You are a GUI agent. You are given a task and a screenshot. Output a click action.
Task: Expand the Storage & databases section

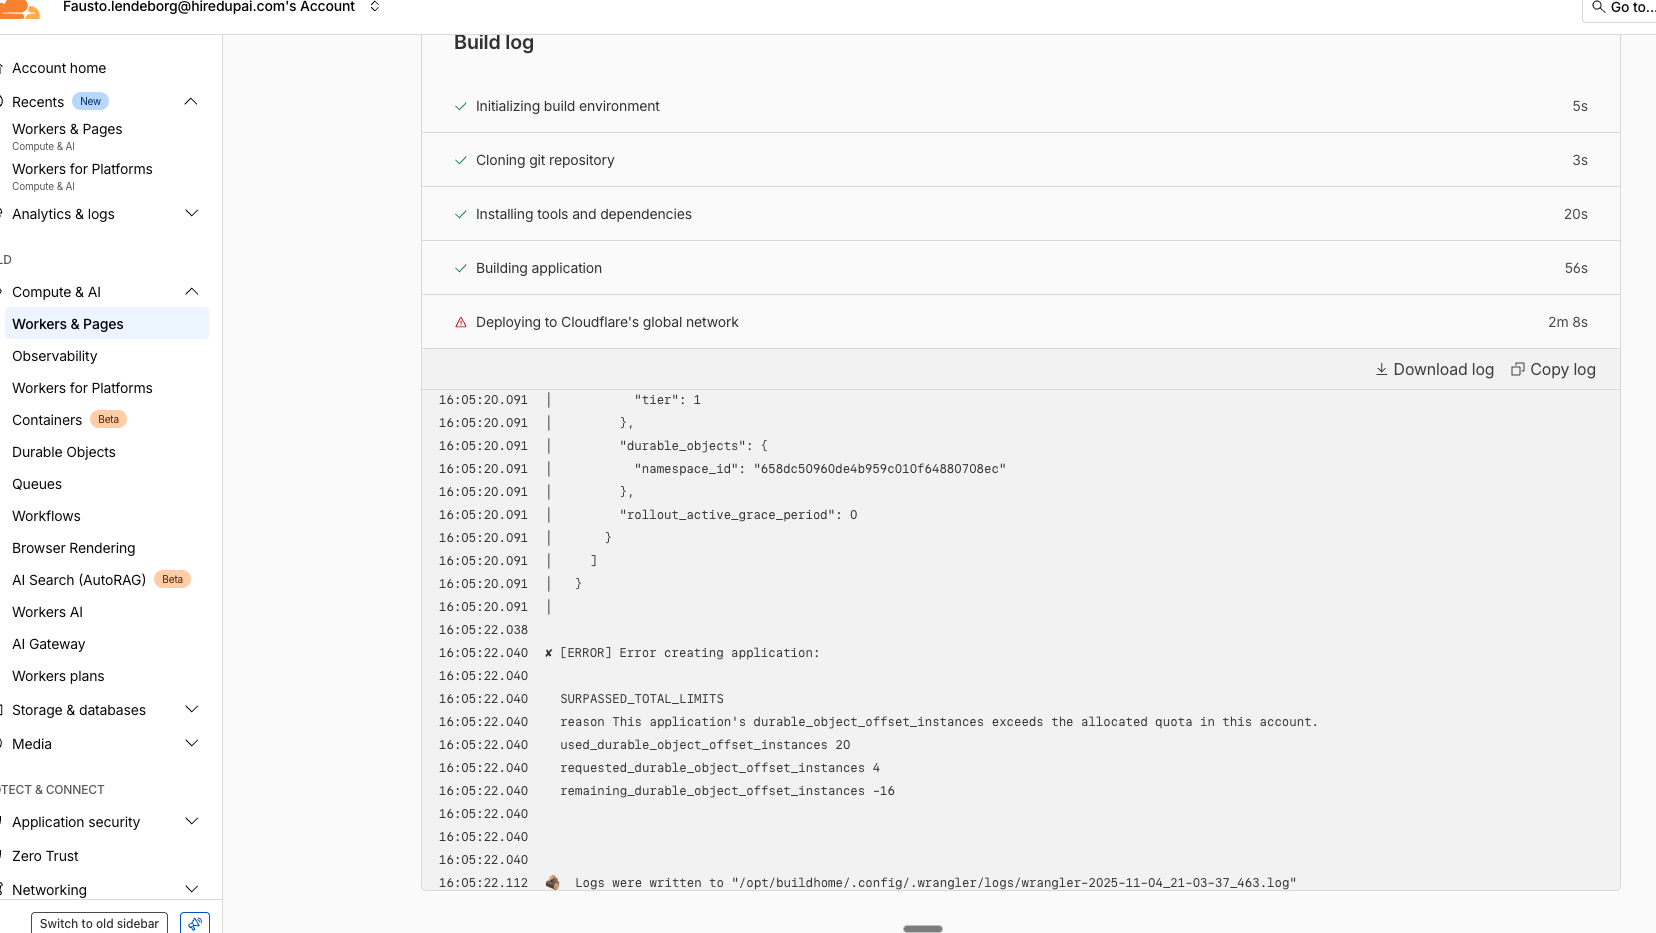pyautogui.click(x=191, y=710)
